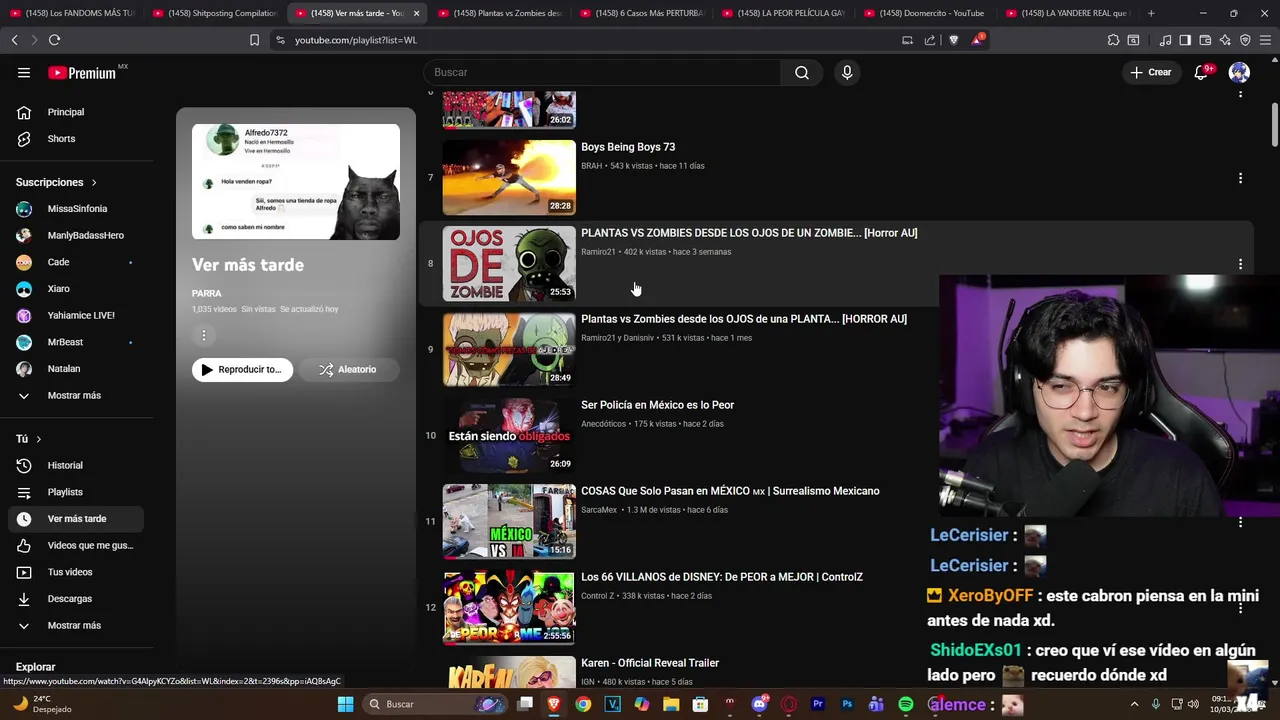This screenshot has height=720, width=1280.
Task: Open Brave Rewards triangle icon
Action: [x=977, y=40]
